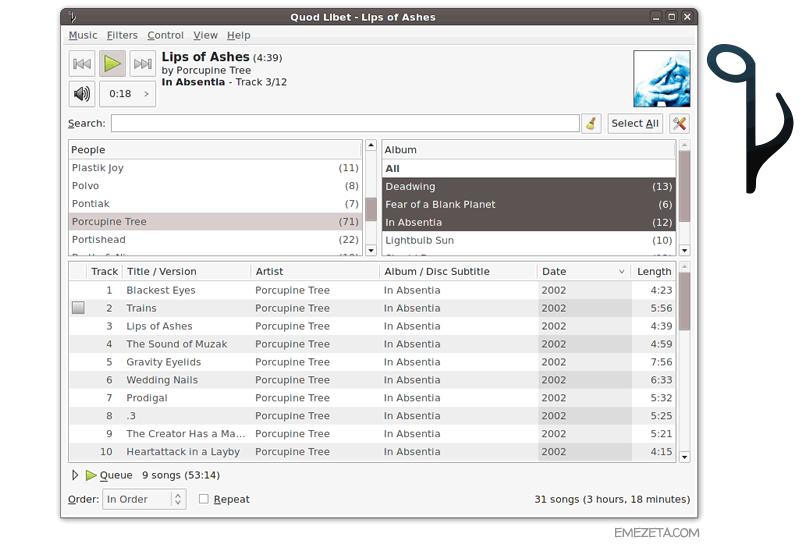Select the Lightbulb Sun album
The height and width of the screenshot is (550, 800).
click(529, 240)
